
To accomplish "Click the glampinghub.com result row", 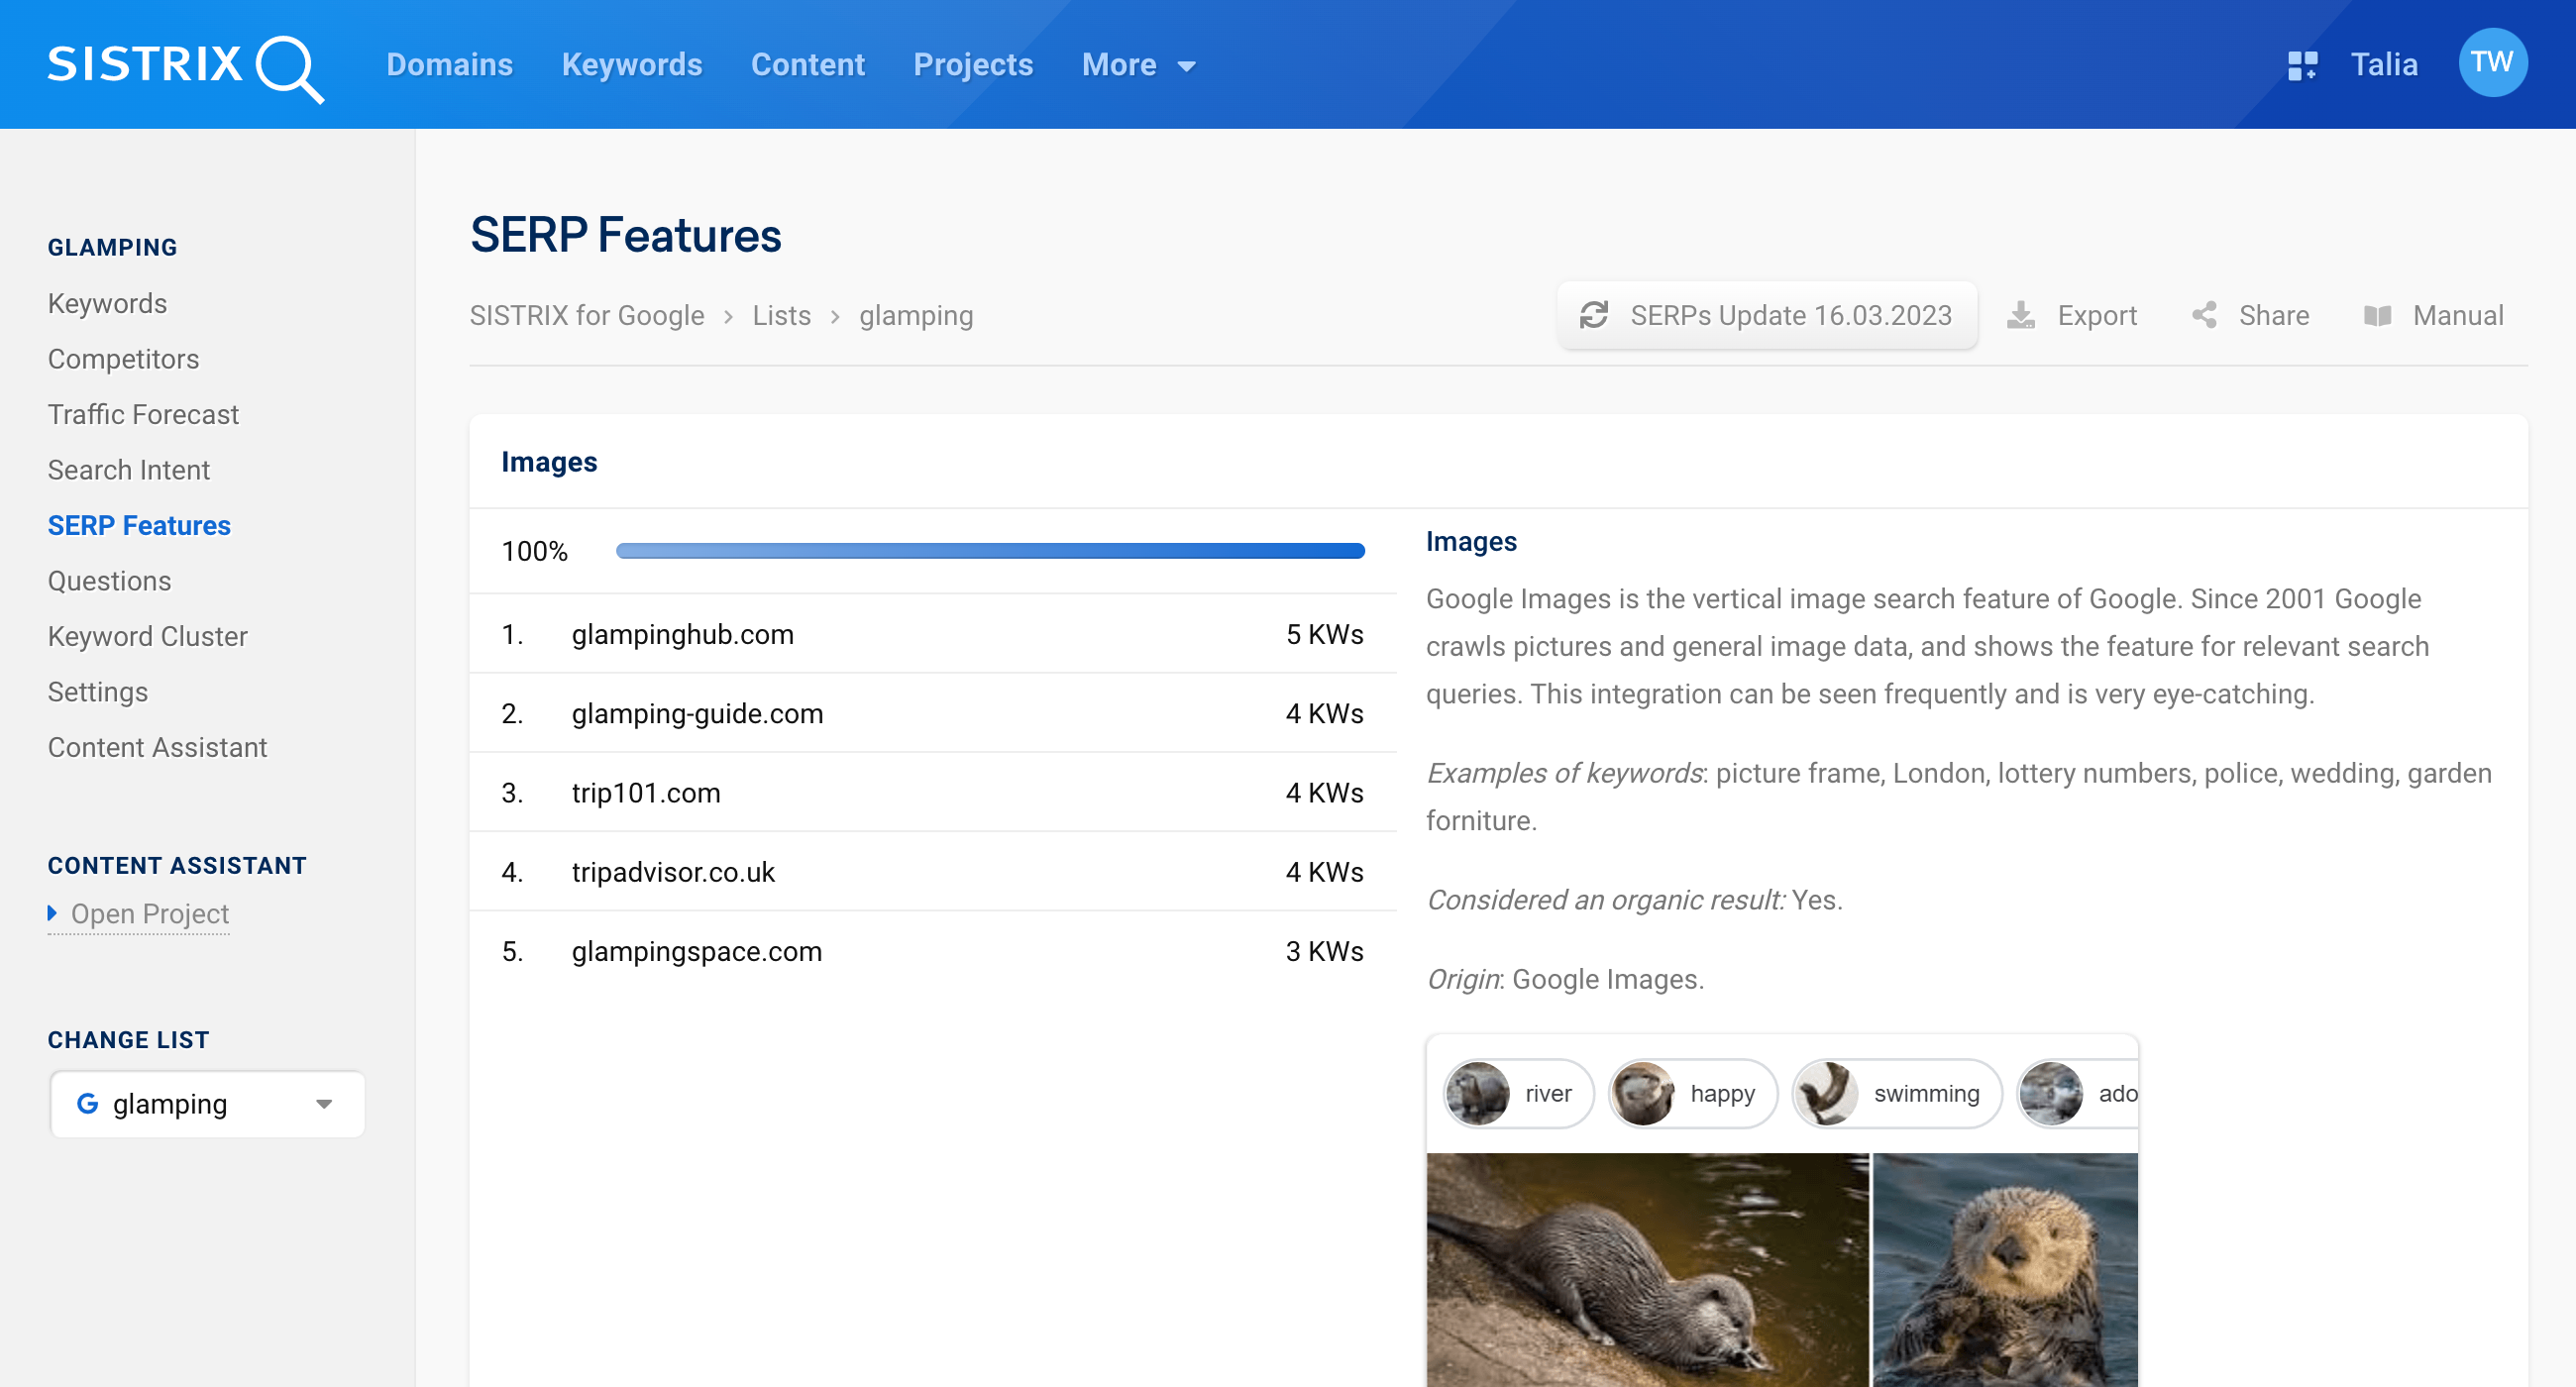I will [931, 634].
